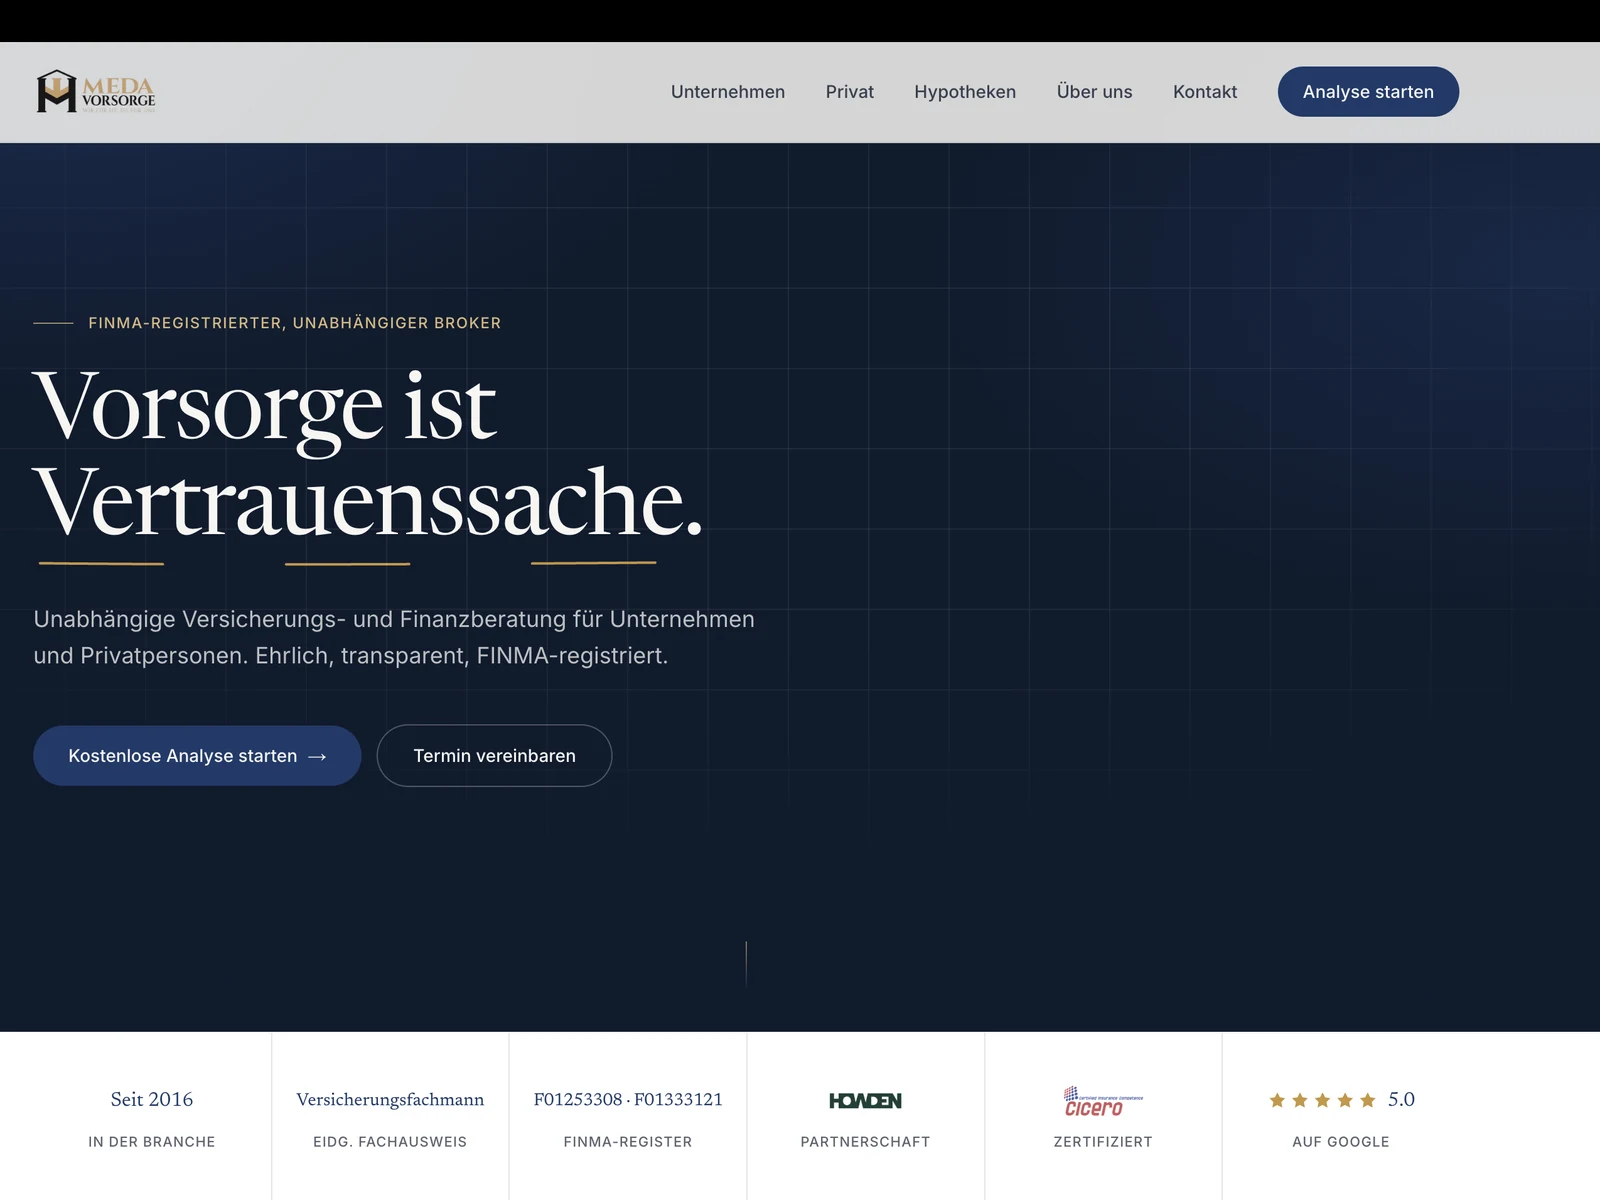Screen dimensions: 1600x1200
Task: Click the "Seit 2016" text
Action: pyautogui.click(x=152, y=1099)
